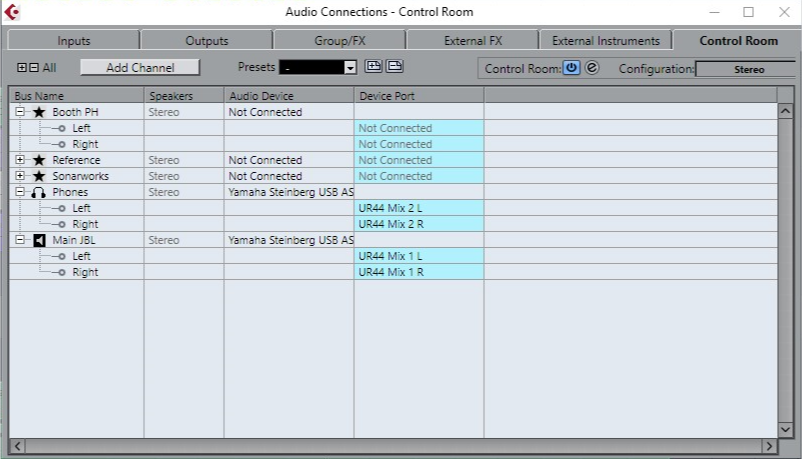Click UR44 Mix 1 L port
This screenshot has width=802, height=459.
click(418, 256)
